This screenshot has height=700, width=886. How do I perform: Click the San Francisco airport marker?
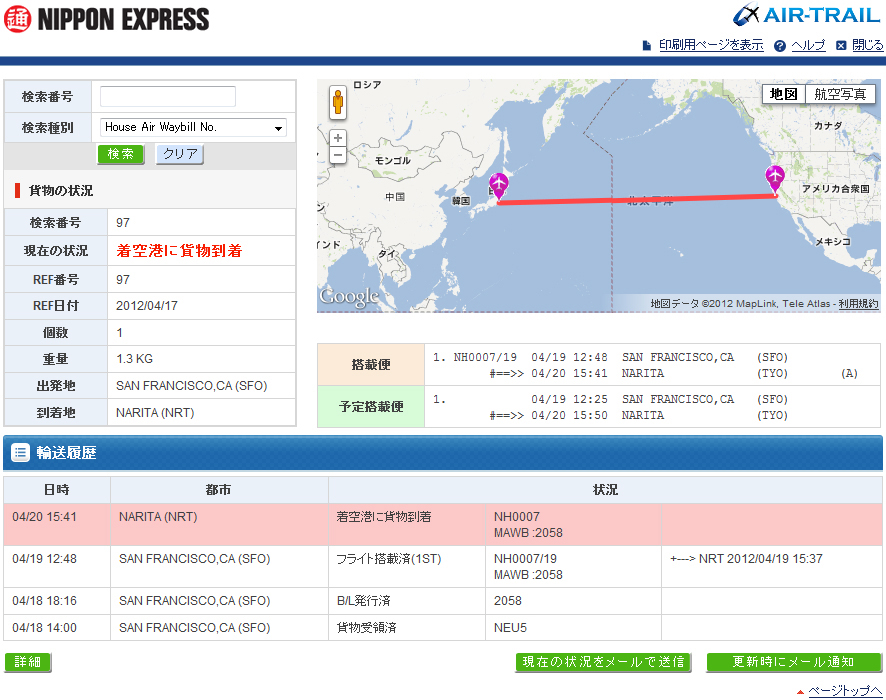coord(775,178)
